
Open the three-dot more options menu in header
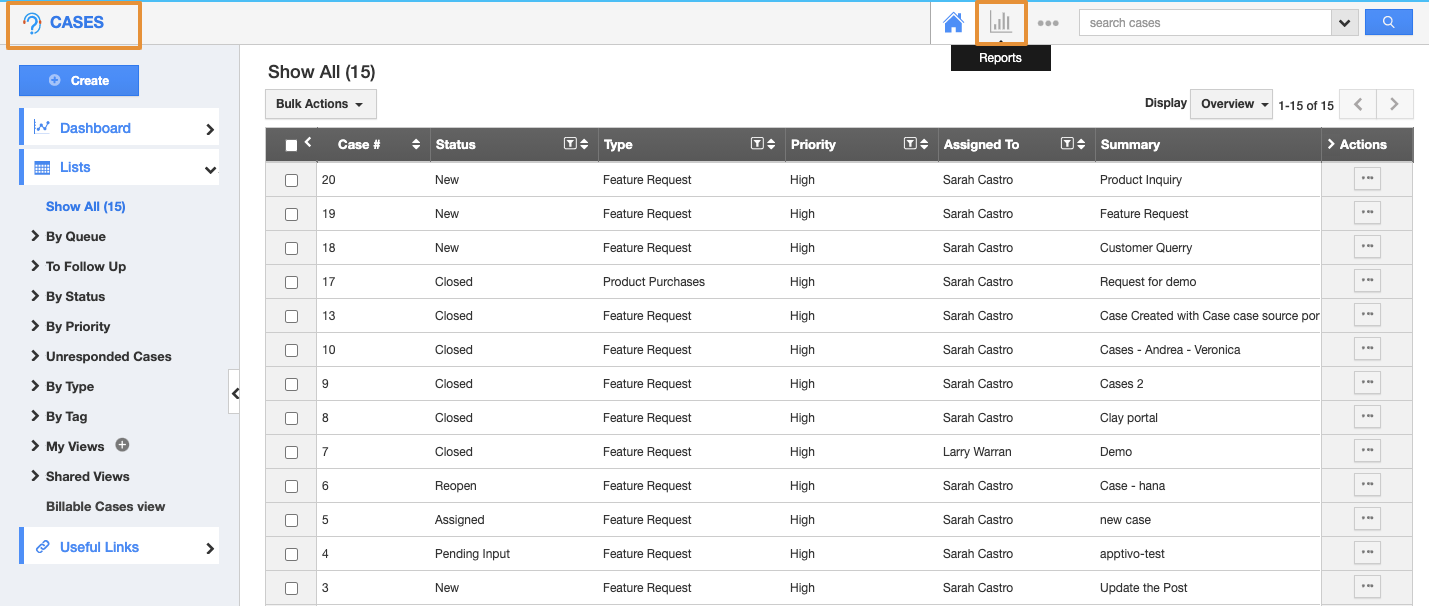[x=1047, y=23]
